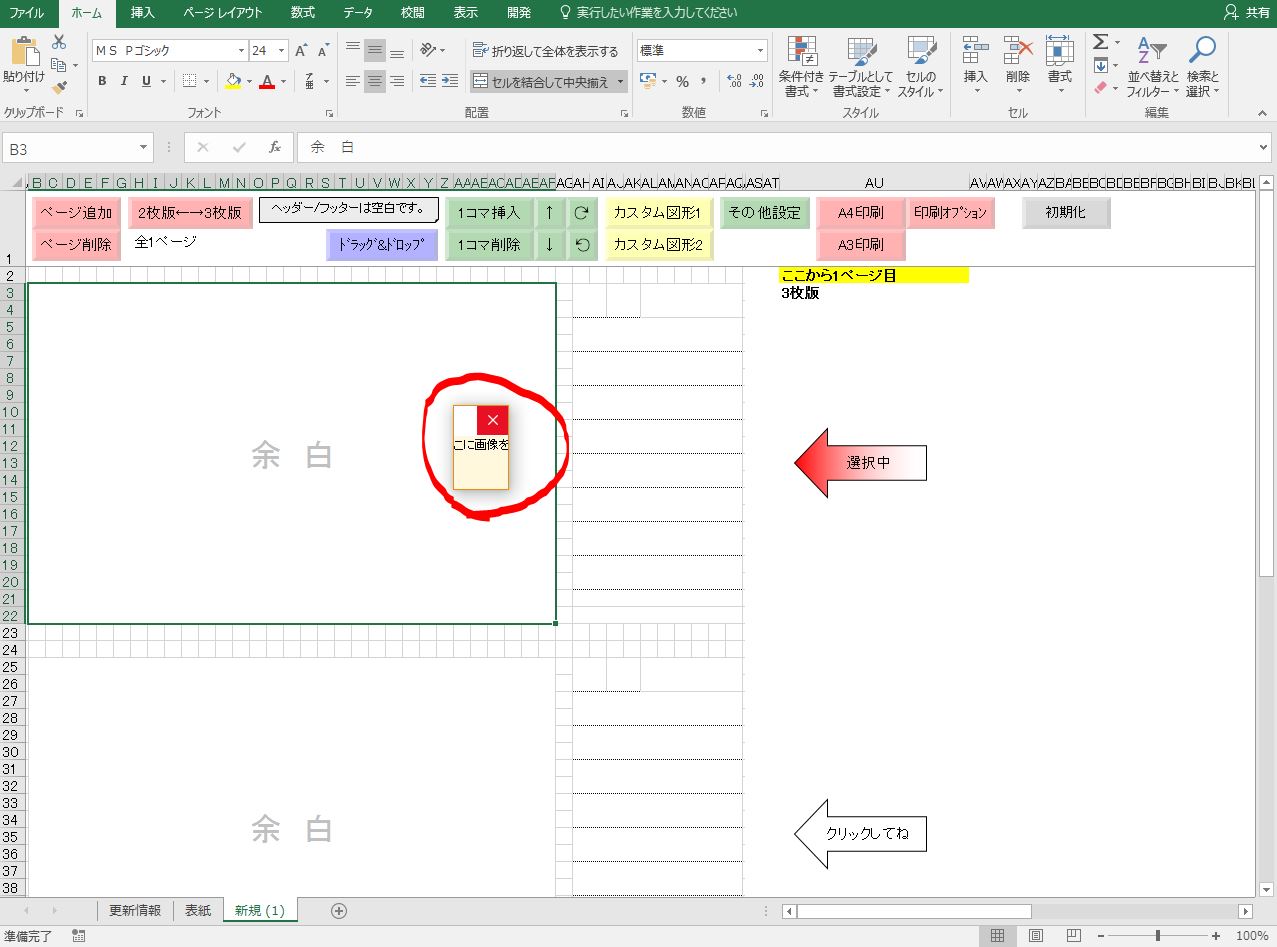Screen dimensions: 1277x947
Task: Click the Cut scissors icon
Action: tap(59, 42)
